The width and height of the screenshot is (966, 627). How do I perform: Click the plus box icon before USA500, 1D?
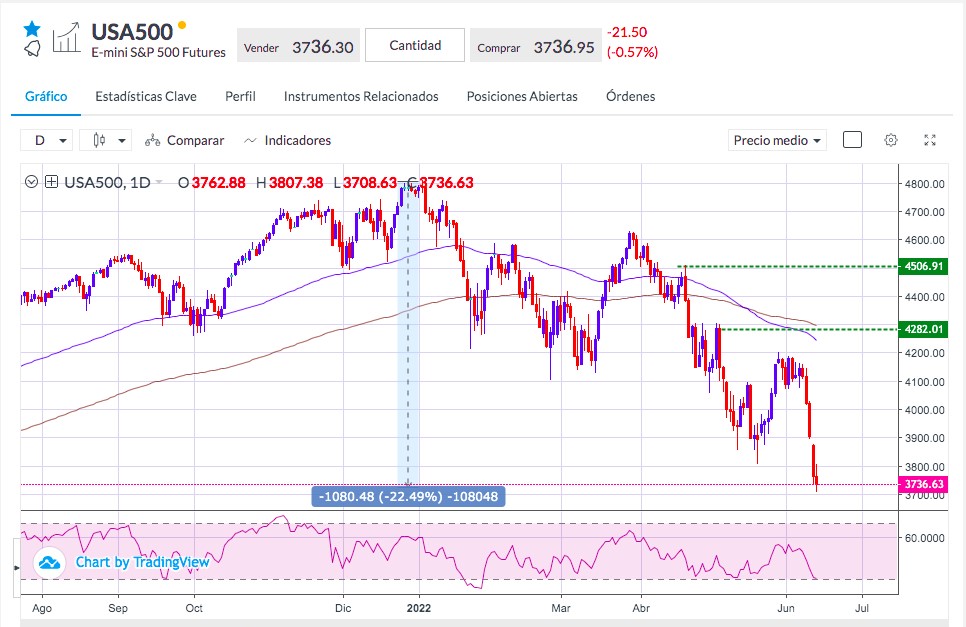pos(52,182)
